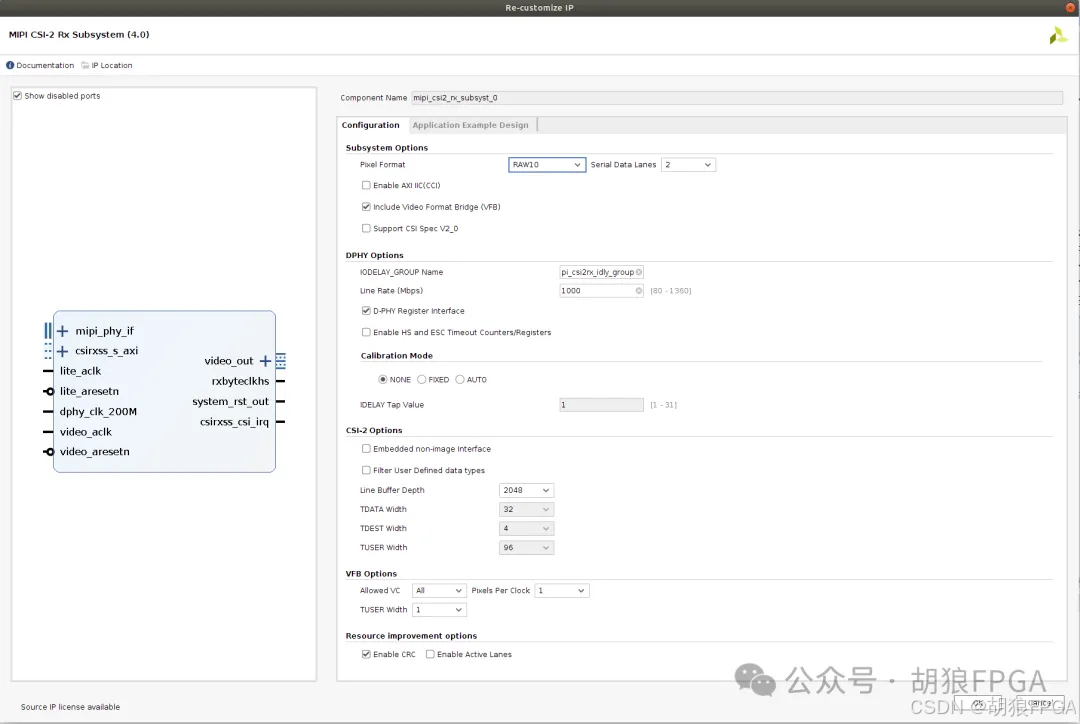Screen dimensions: 1080x724
Task: Toggle the Enable CRC checkbox
Action: tap(366, 654)
